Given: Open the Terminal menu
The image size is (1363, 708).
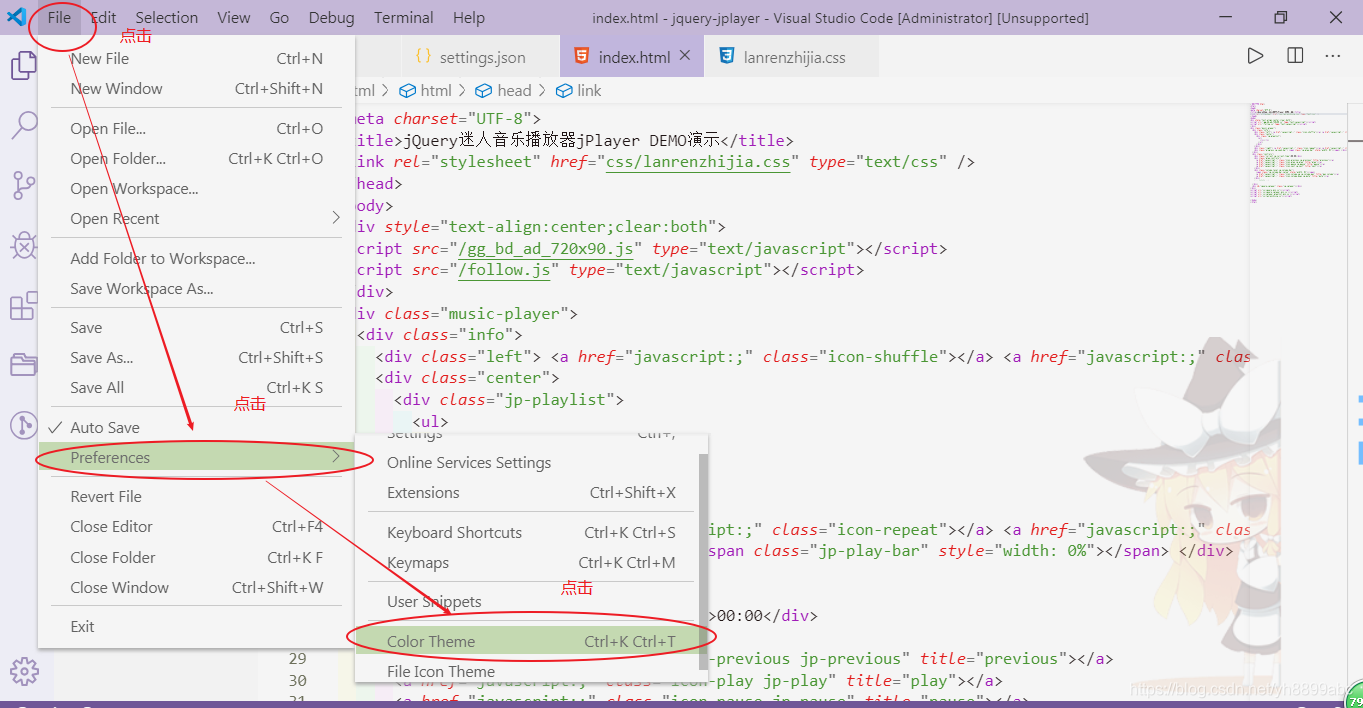Looking at the screenshot, I should pos(404,17).
